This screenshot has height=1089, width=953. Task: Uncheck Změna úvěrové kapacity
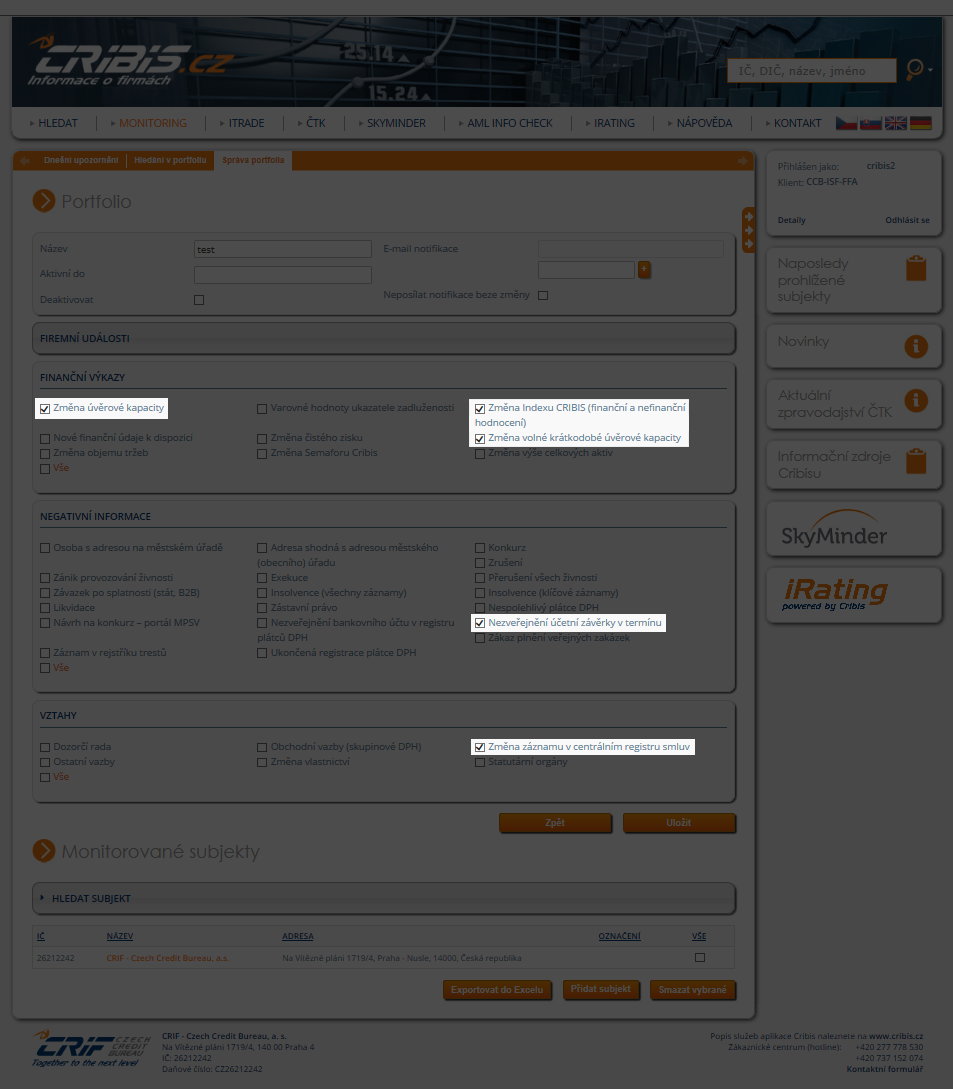click(45, 408)
